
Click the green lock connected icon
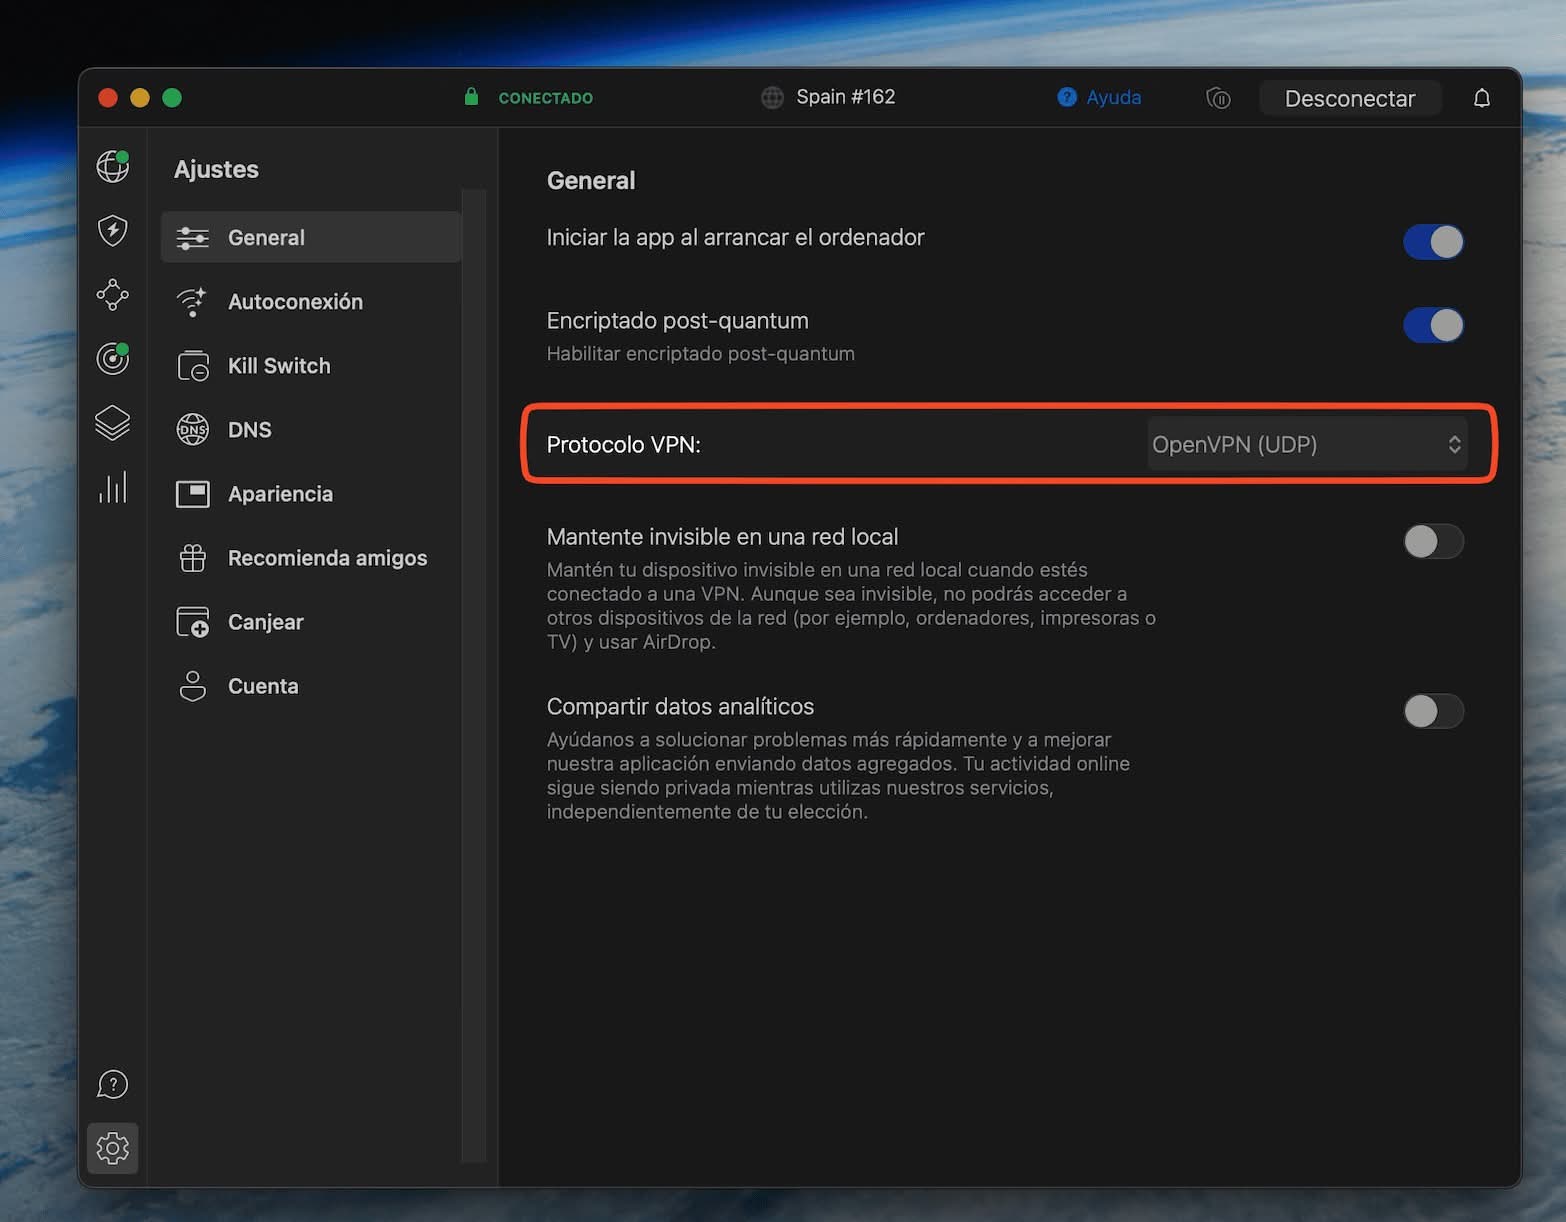(471, 97)
